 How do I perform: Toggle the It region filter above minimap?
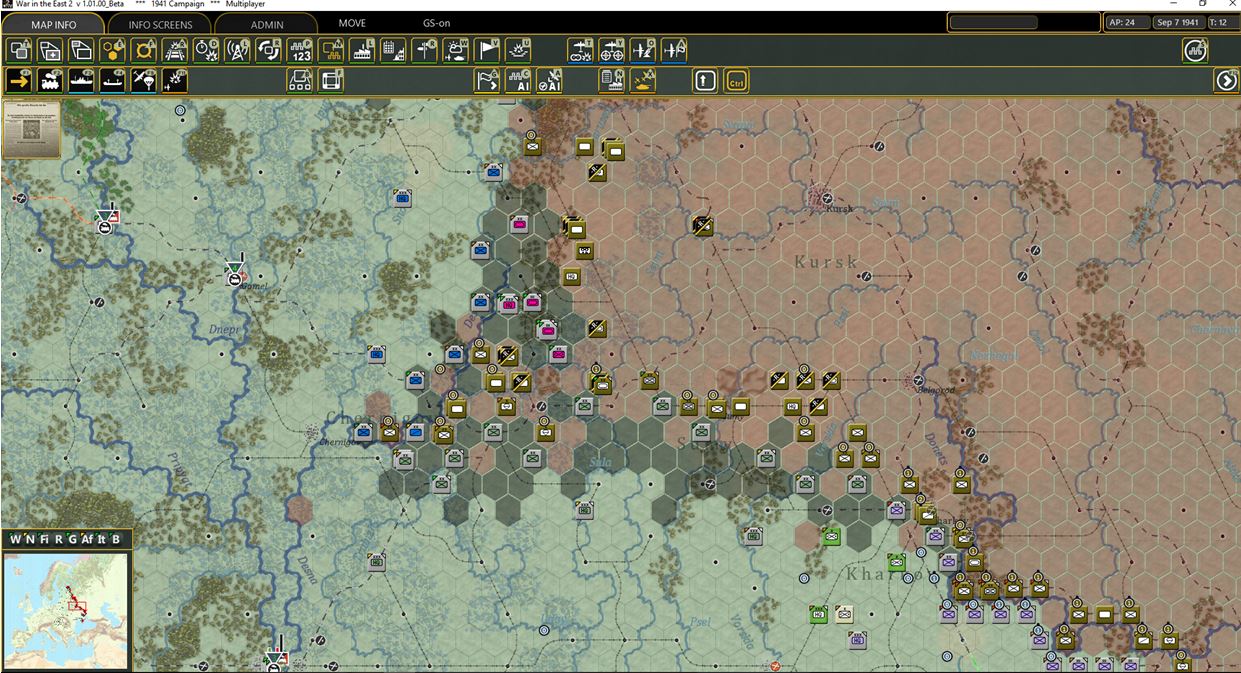tap(102, 540)
